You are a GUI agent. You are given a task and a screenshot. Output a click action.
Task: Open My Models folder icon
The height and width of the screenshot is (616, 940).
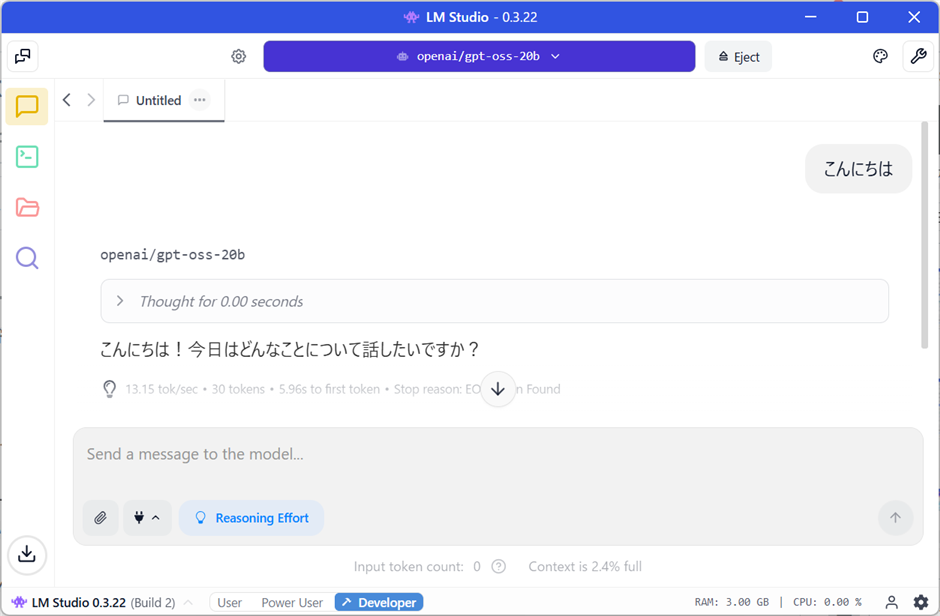pos(27,207)
